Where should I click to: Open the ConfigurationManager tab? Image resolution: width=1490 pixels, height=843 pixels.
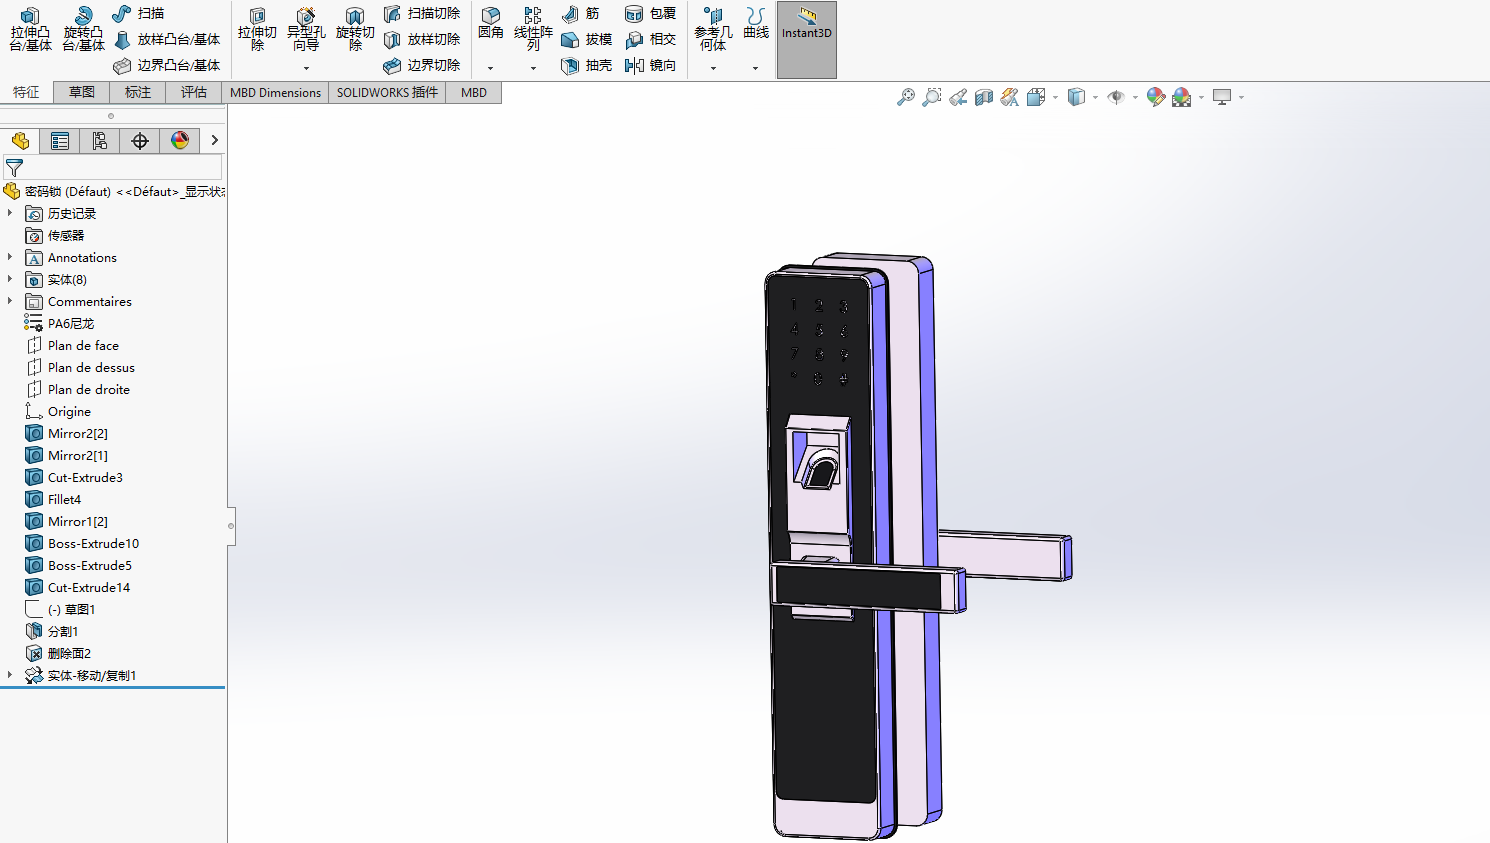tap(100, 141)
